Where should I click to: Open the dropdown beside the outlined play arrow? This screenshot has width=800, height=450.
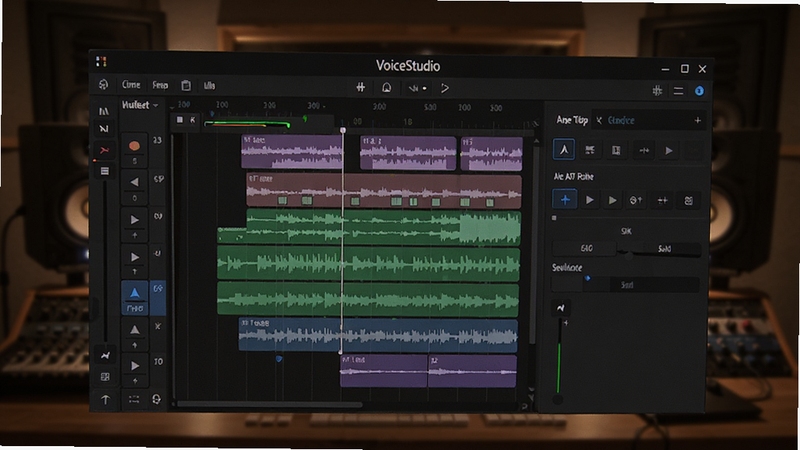pyautogui.click(x=418, y=88)
